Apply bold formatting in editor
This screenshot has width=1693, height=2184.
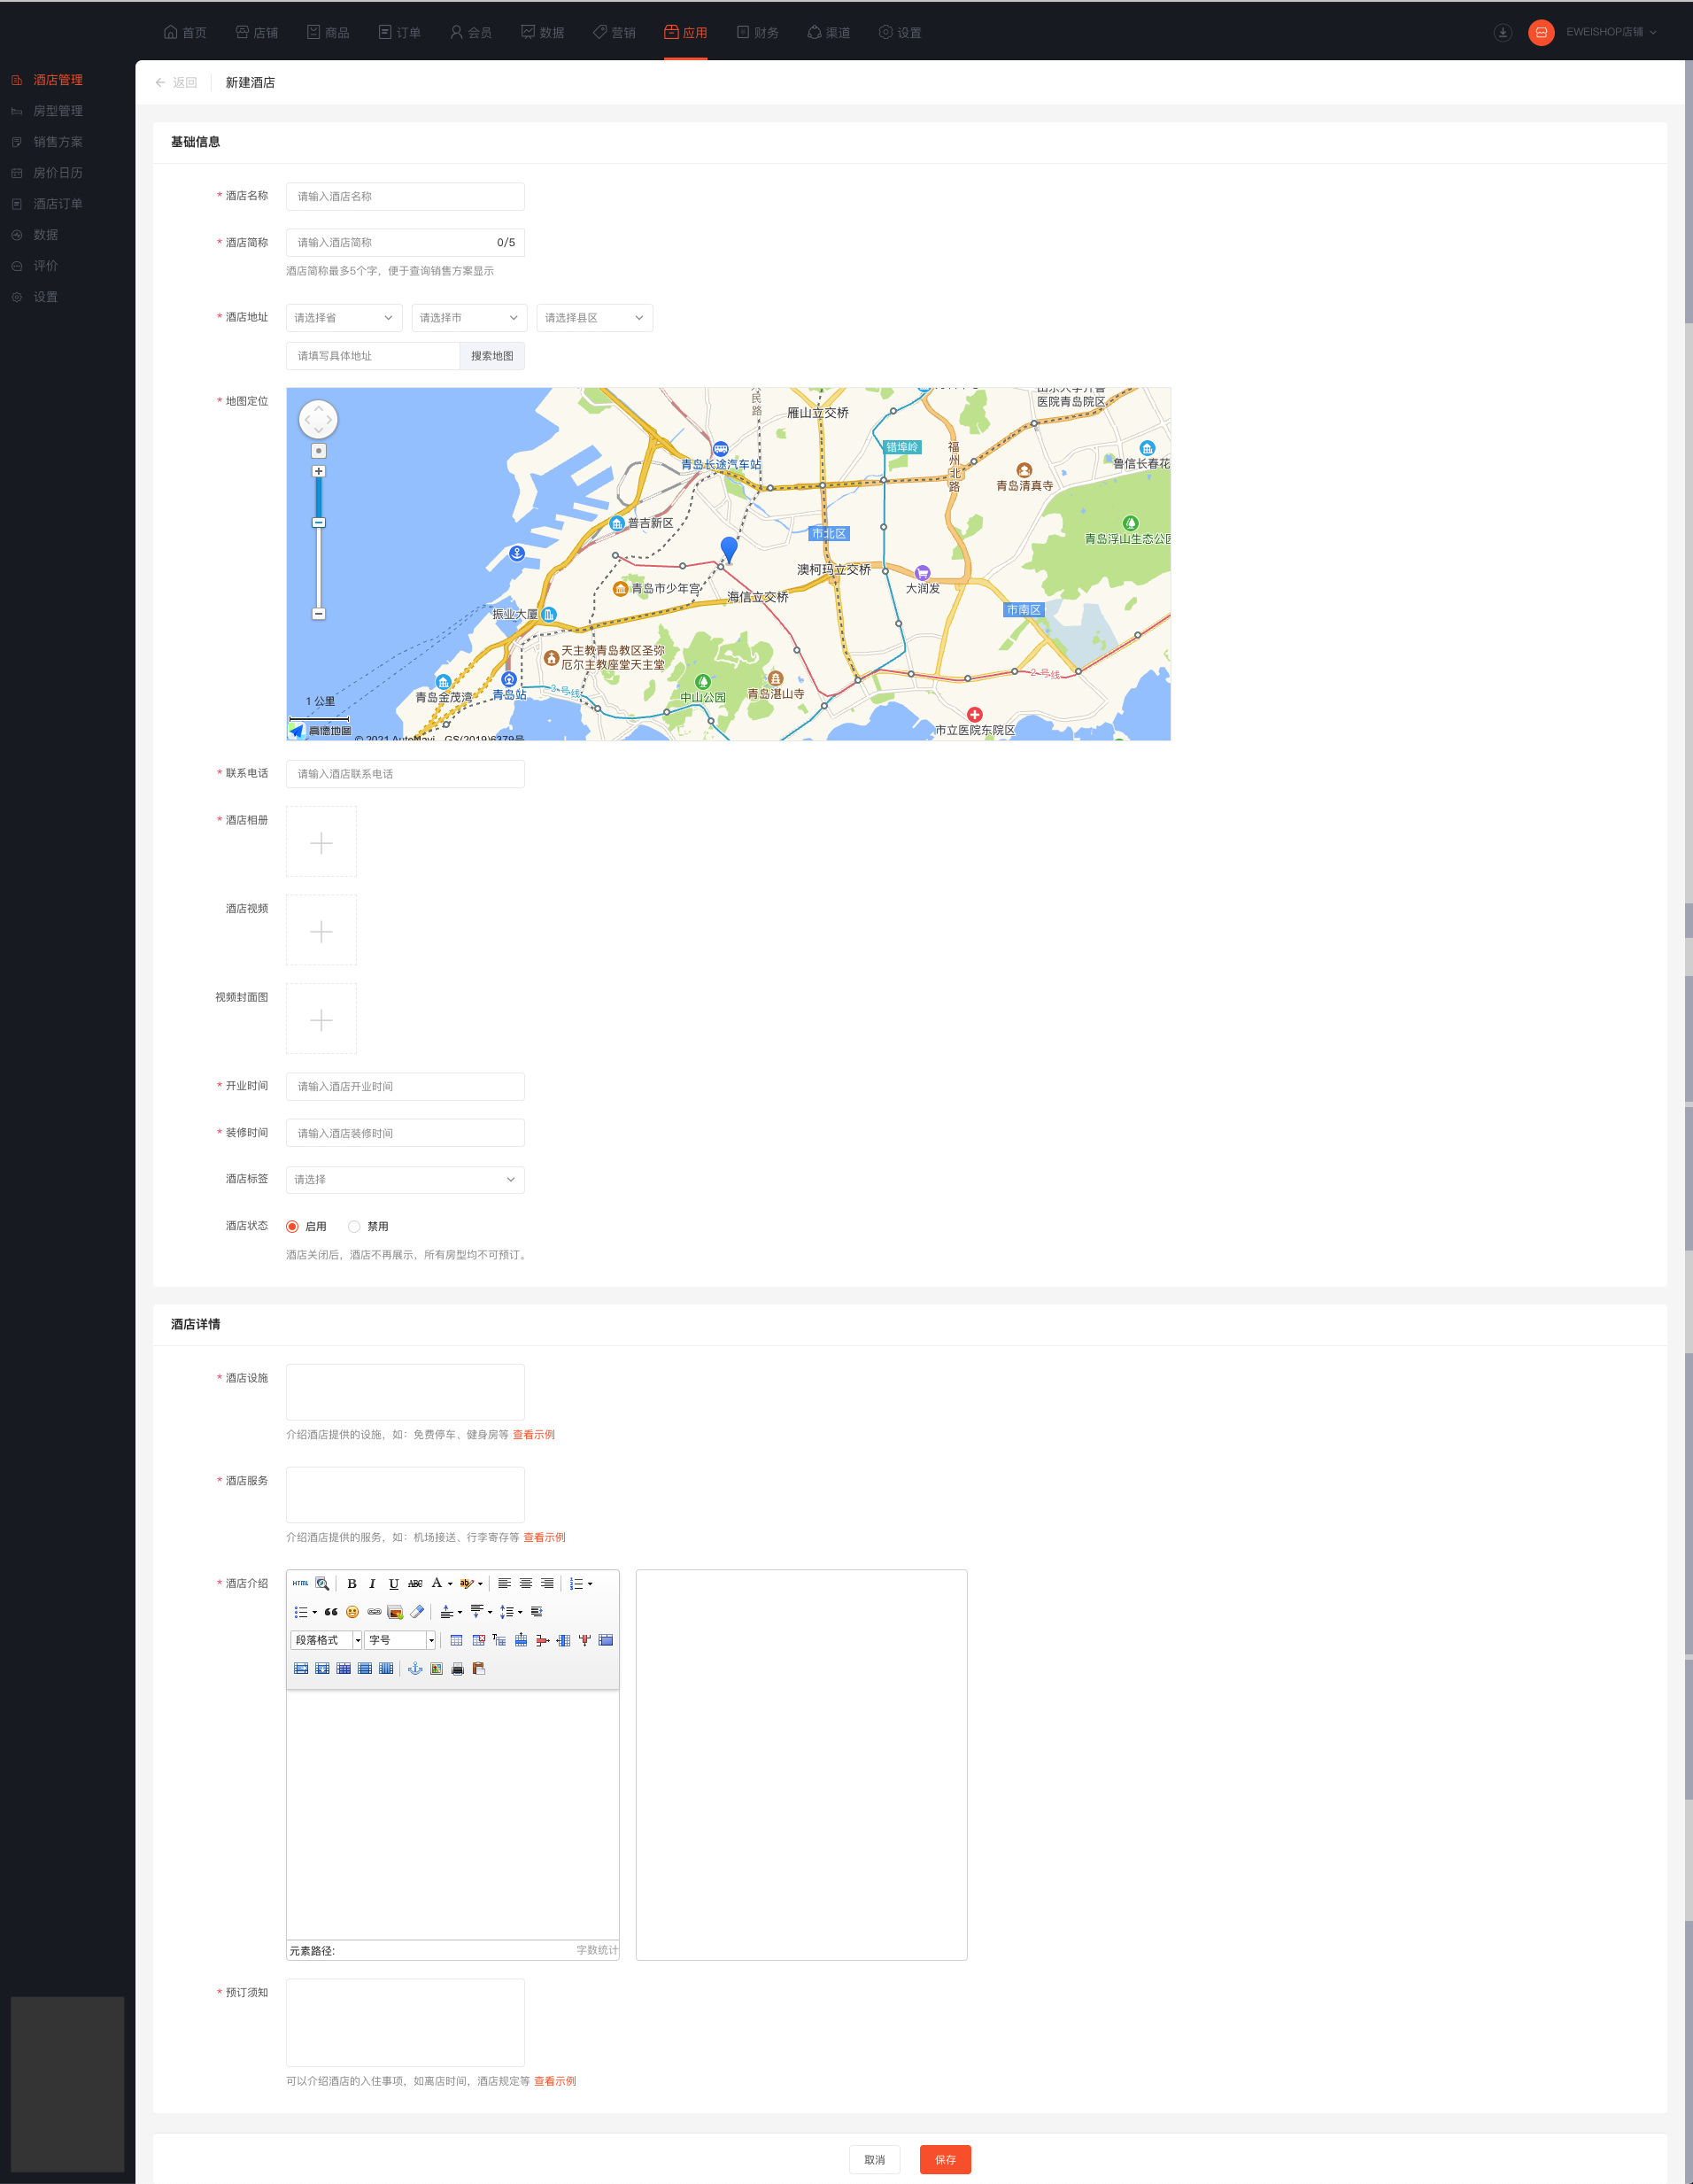352,1583
